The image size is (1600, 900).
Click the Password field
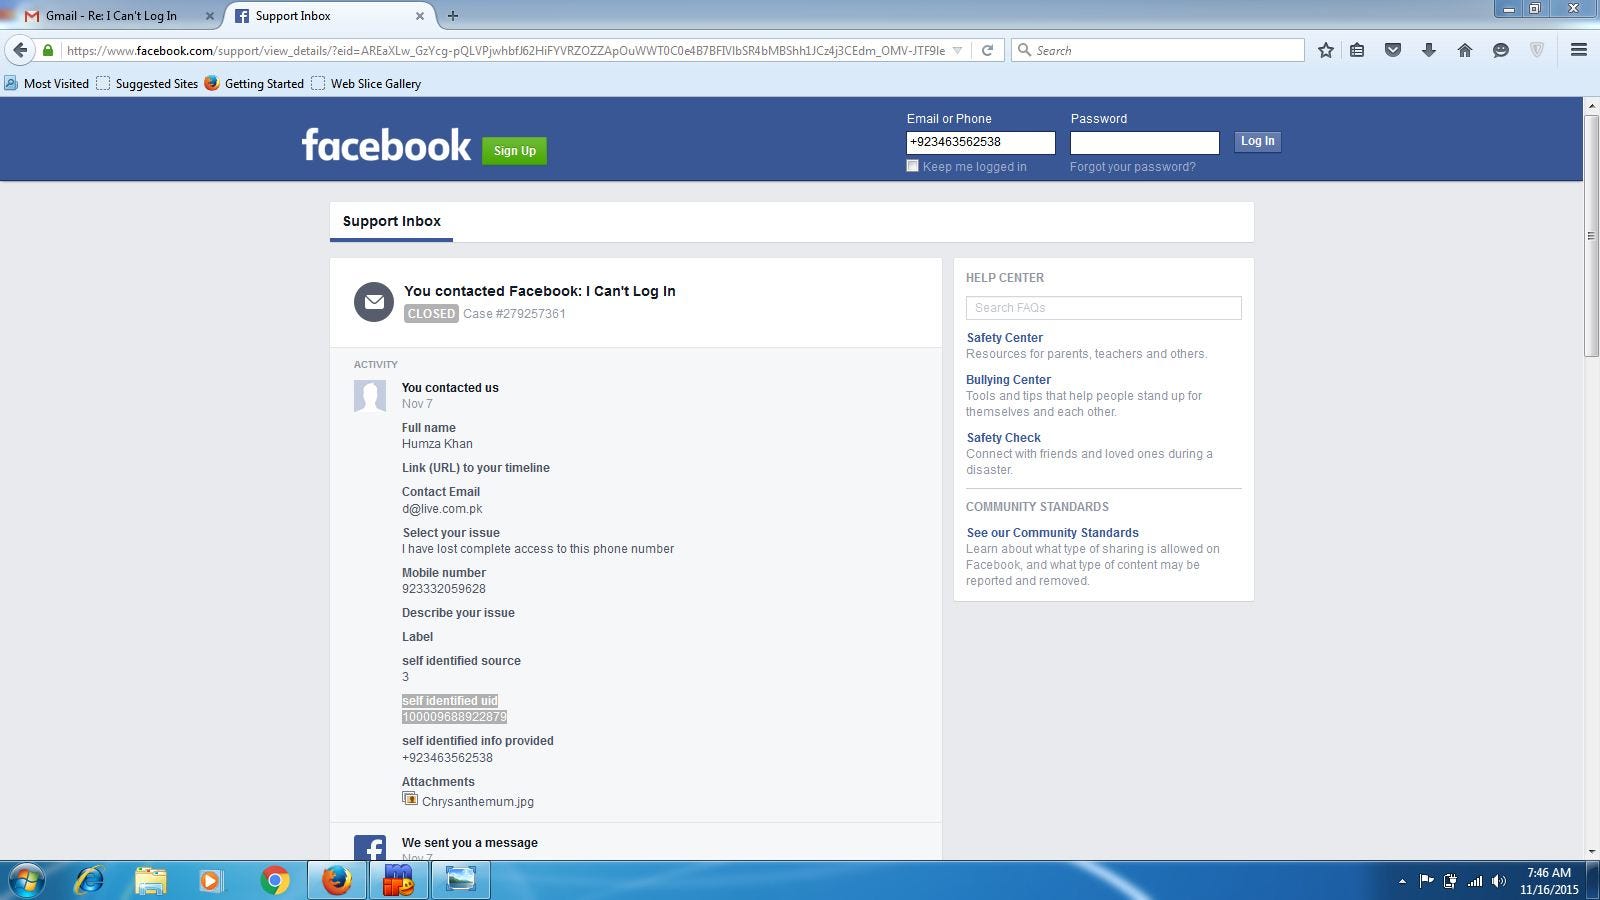tap(1145, 142)
